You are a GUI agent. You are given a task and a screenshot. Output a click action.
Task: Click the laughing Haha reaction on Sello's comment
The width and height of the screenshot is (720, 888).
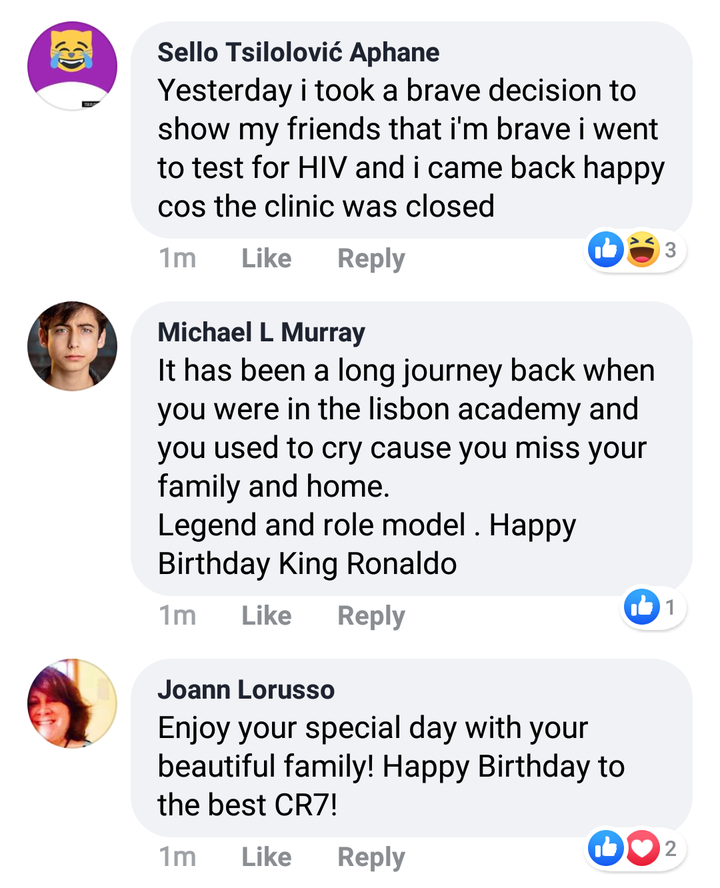pos(642,249)
